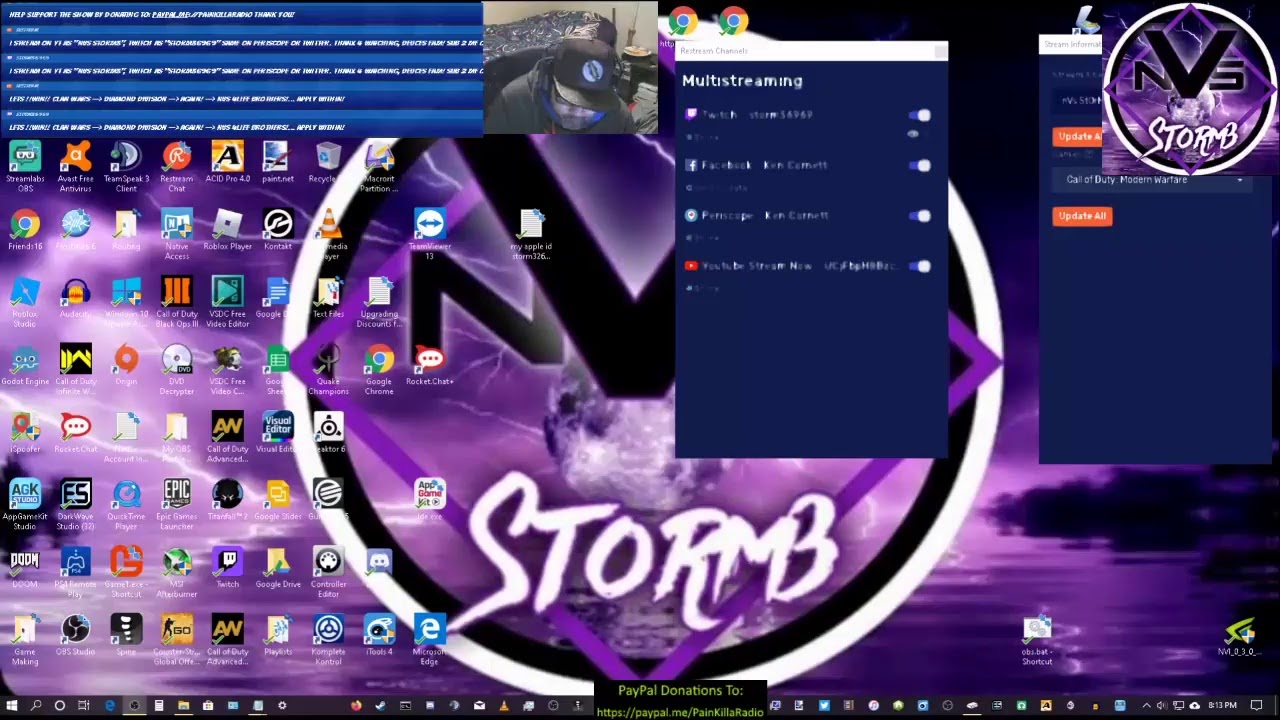Open the Godot Engine desktop icon
This screenshot has height=720, width=1280.
(25, 366)
